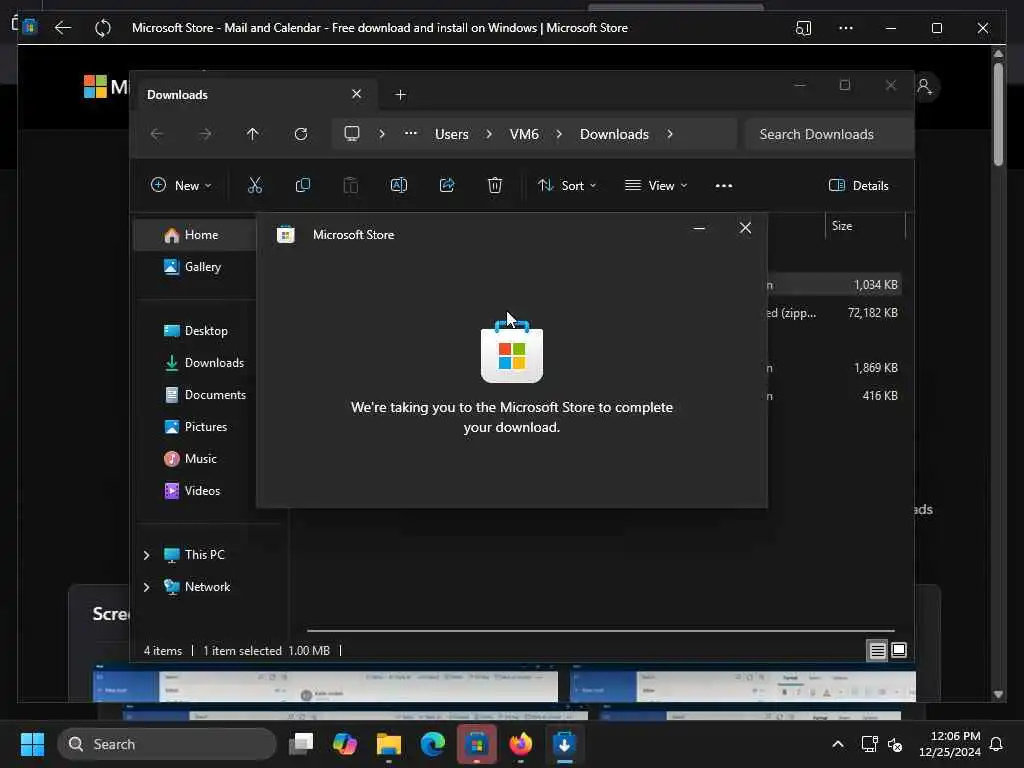Image resolution: width=1024 pixels, height=768 pixels.
Task: Click the Paste clipboard icon in File Explorer
Action: (x=351, y=185)
